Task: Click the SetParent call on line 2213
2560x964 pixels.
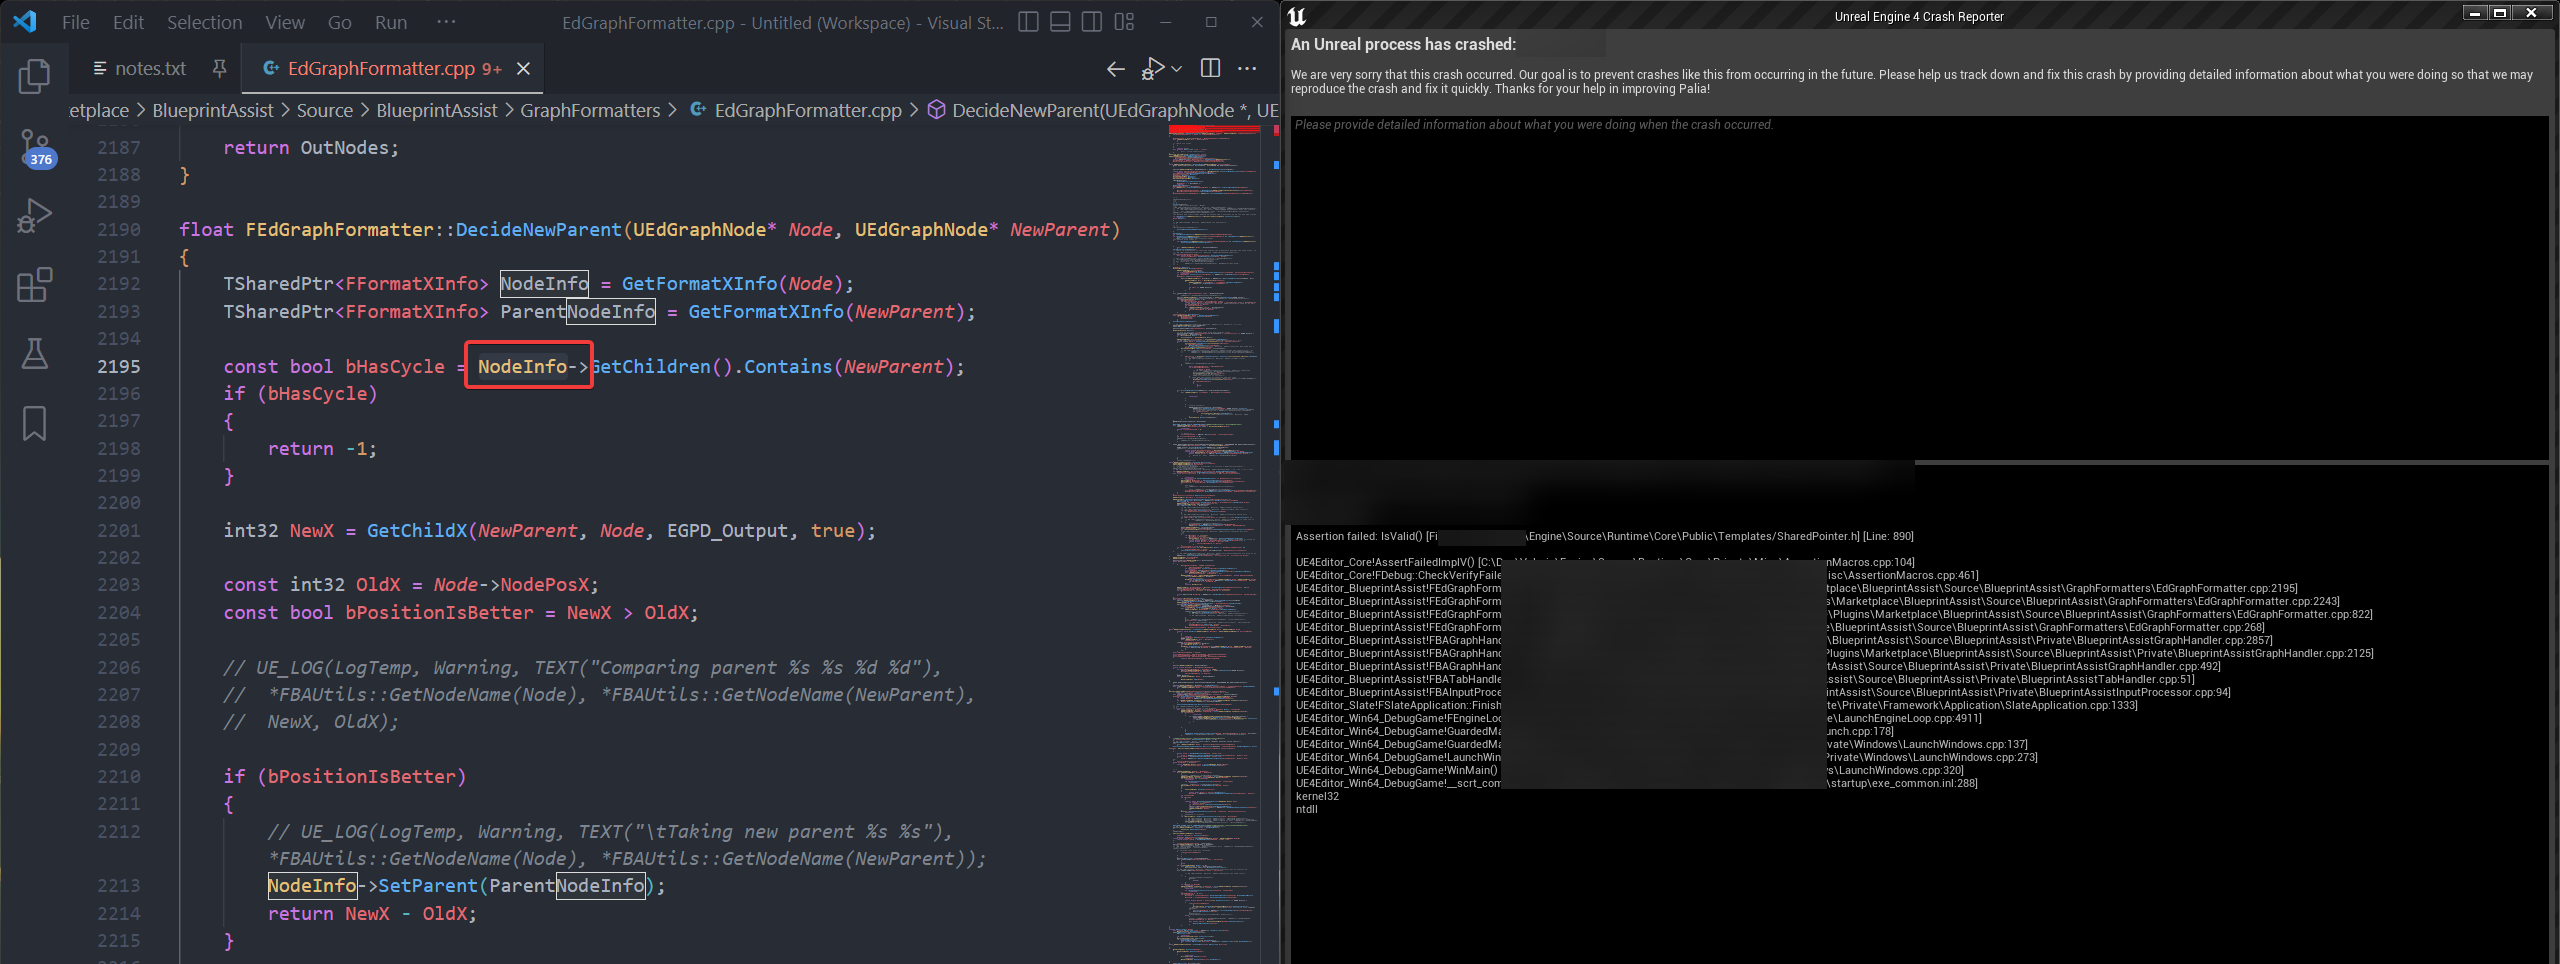Action: click(427, 885)
